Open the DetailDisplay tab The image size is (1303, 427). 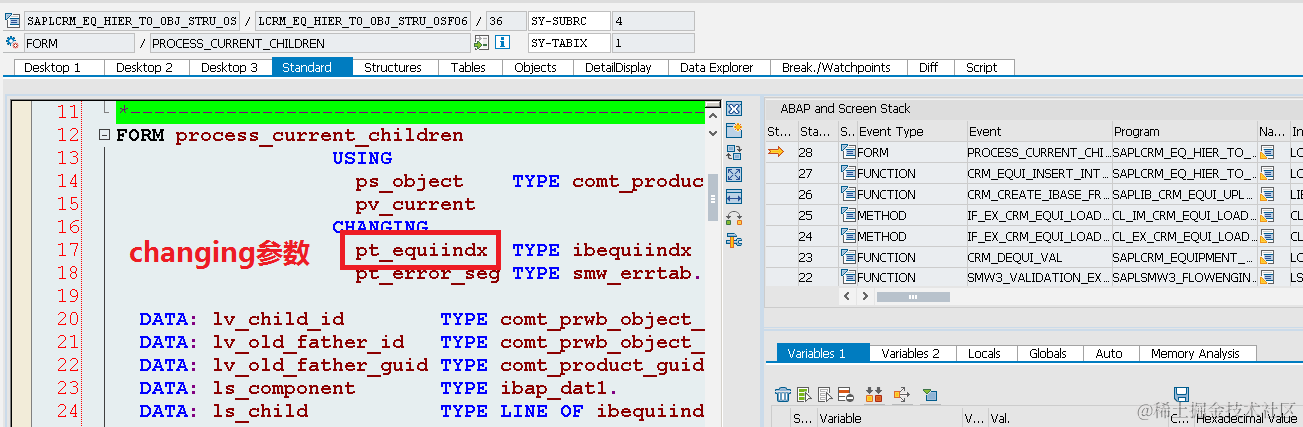click(x=618, y=67)
